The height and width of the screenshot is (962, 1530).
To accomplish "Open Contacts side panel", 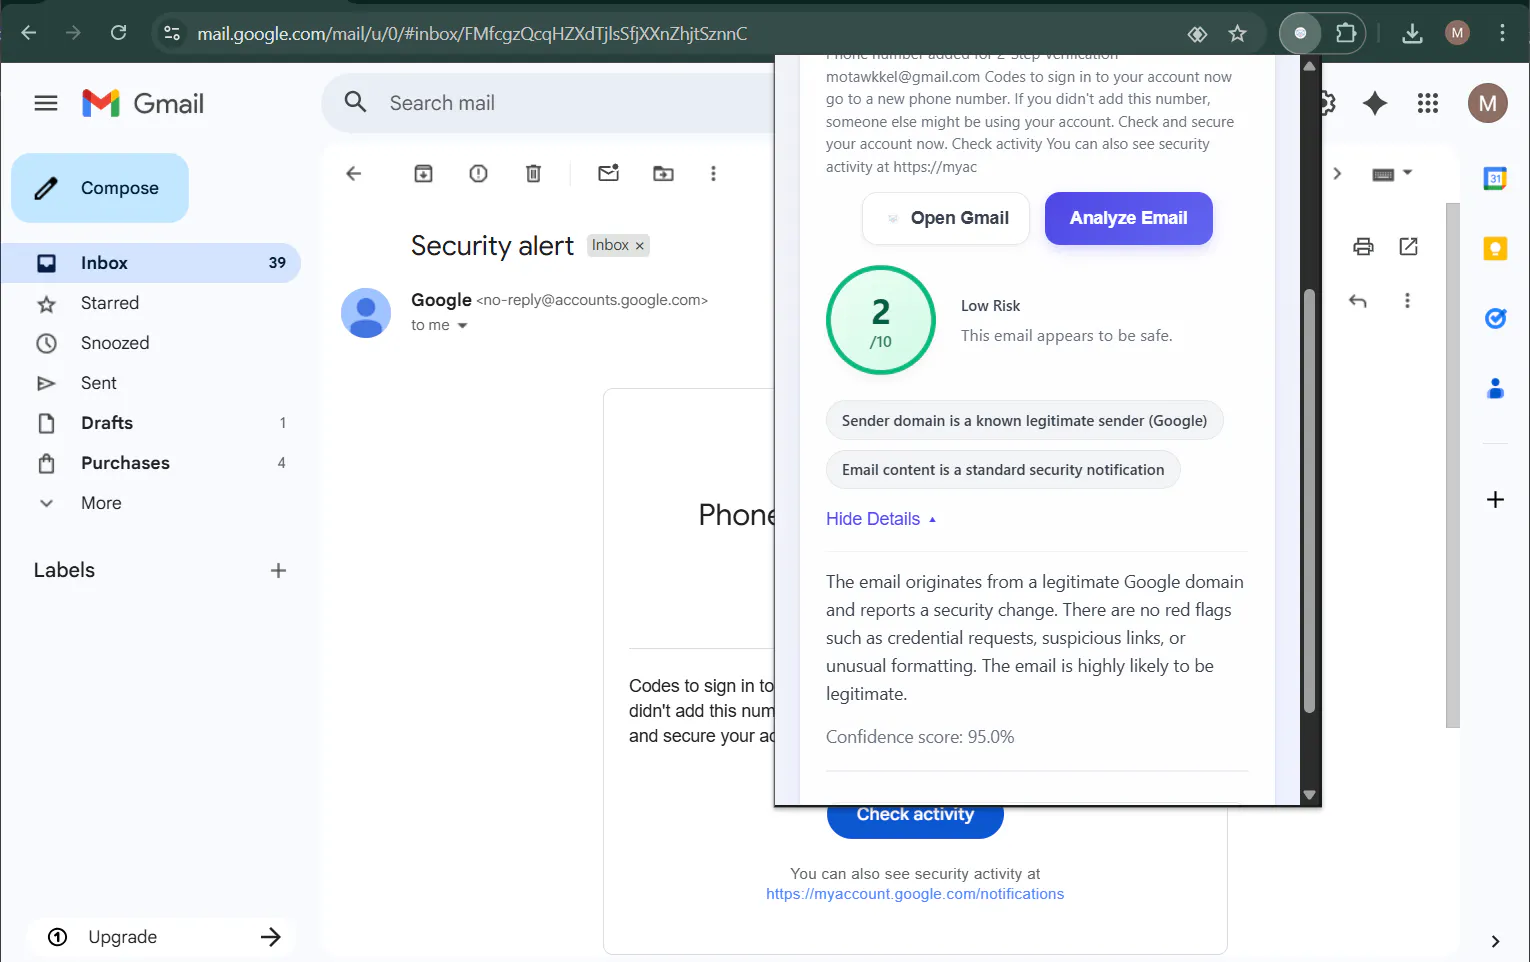I will (x=1496, y=389).
